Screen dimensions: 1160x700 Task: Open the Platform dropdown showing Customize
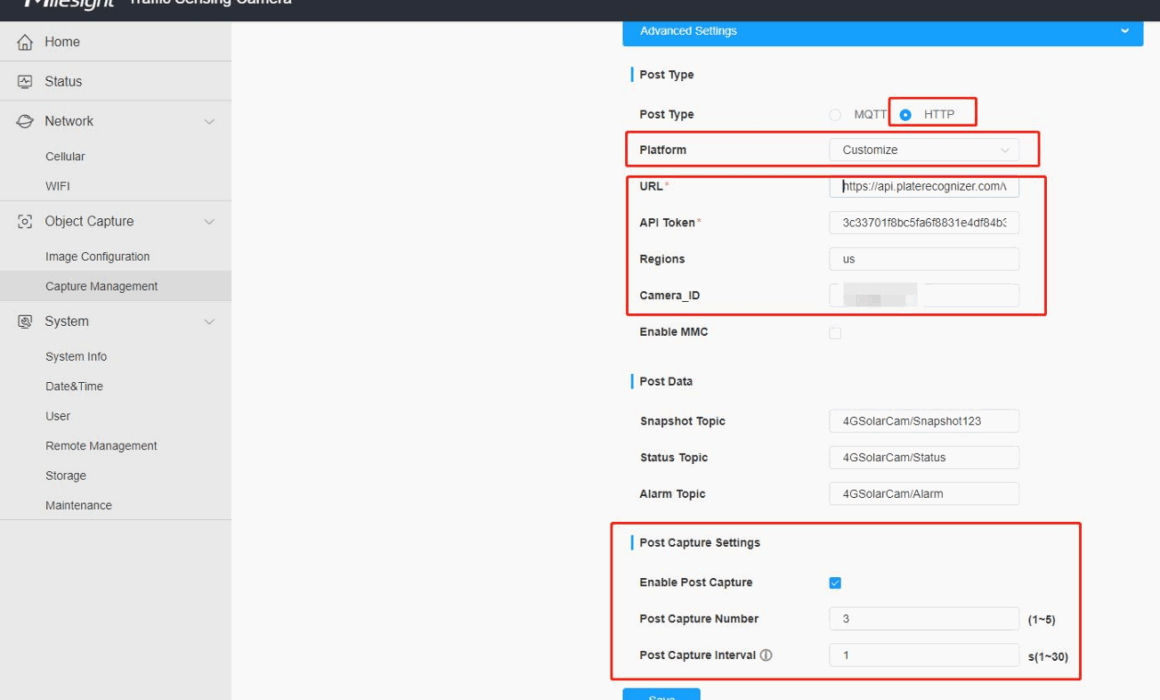point(923,150)
